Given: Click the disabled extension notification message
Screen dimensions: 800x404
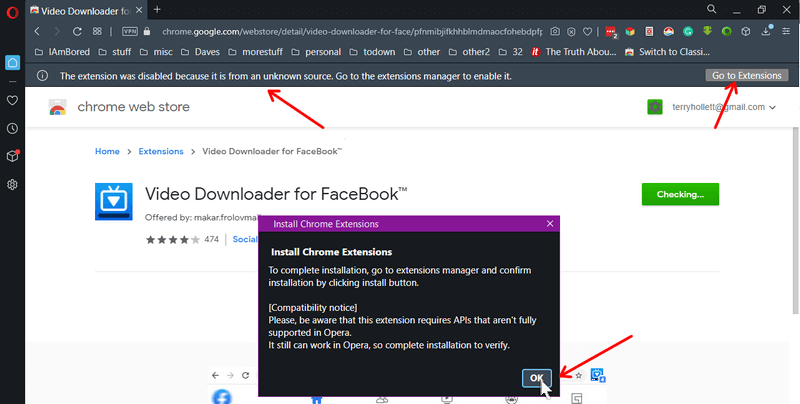Looking at the screenshot, I should 285,76.
